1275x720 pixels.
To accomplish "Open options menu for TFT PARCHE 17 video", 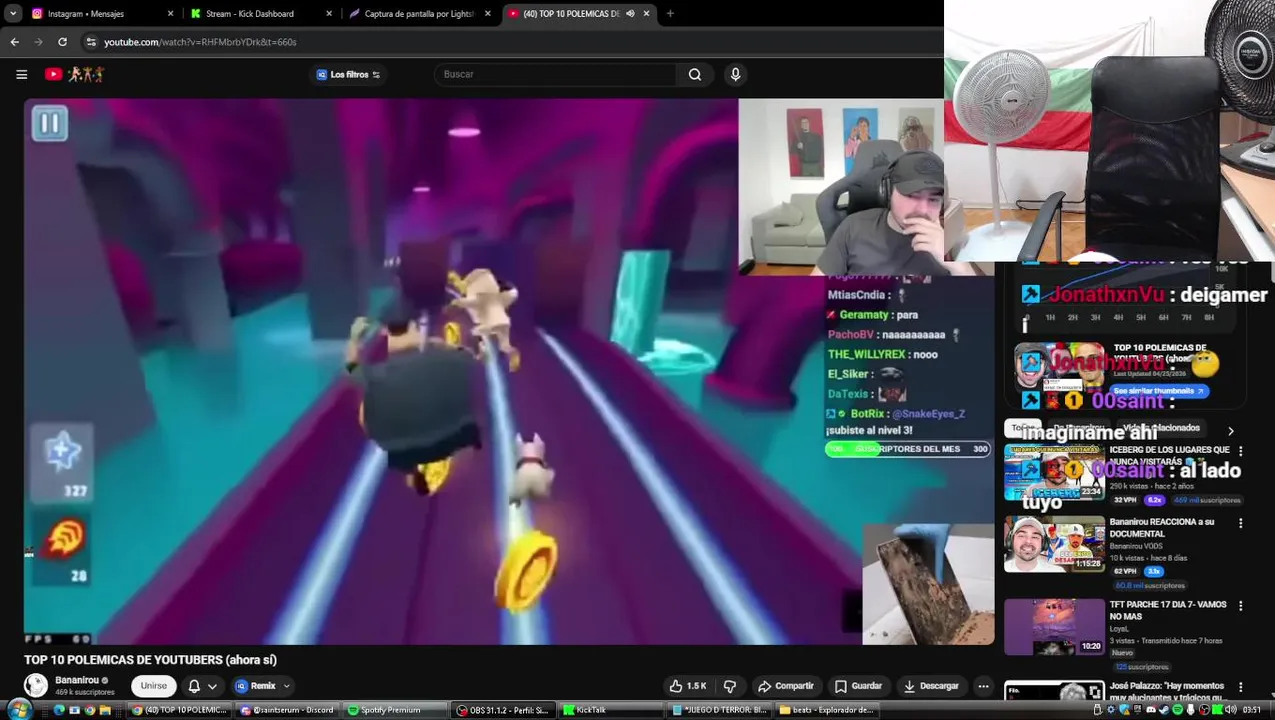I will (x=1241, y=606).
